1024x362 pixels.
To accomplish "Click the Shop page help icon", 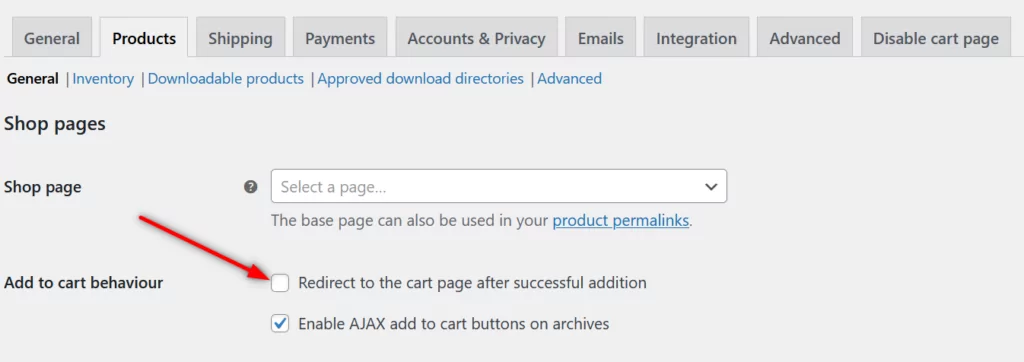I will coord(250,187).
